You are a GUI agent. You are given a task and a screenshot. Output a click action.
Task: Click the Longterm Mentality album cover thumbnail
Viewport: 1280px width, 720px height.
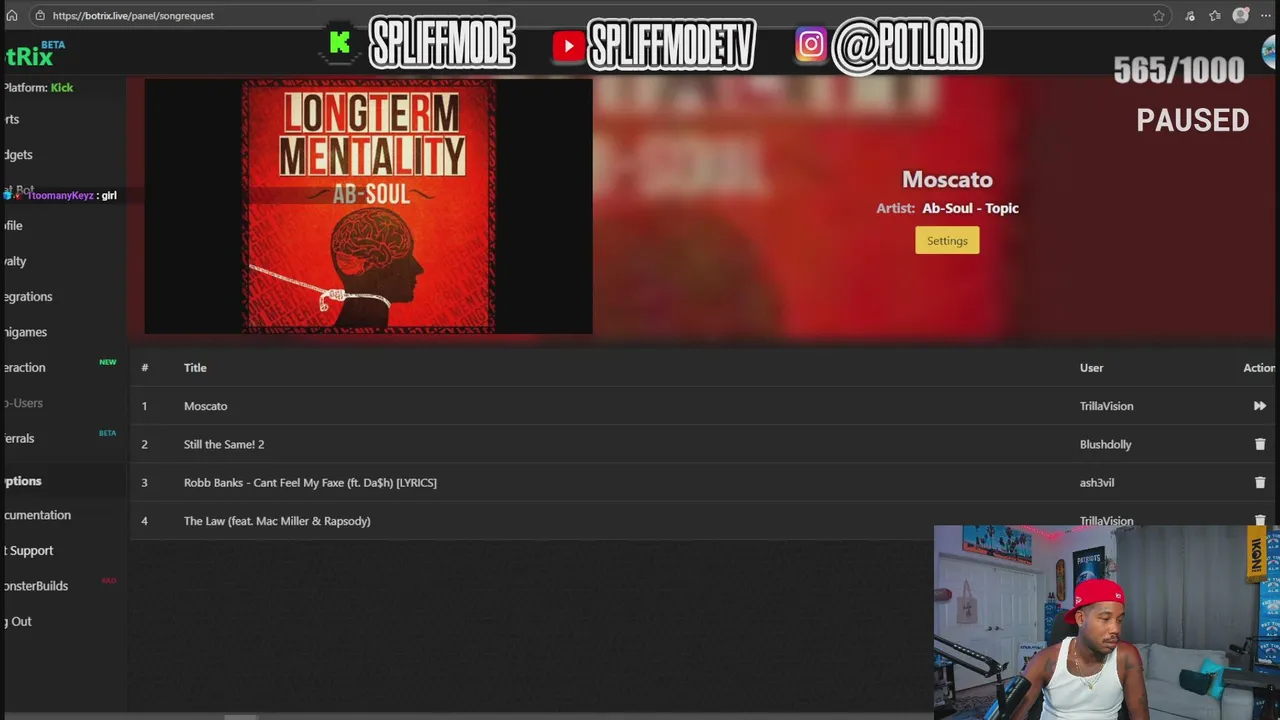point(368,206)
